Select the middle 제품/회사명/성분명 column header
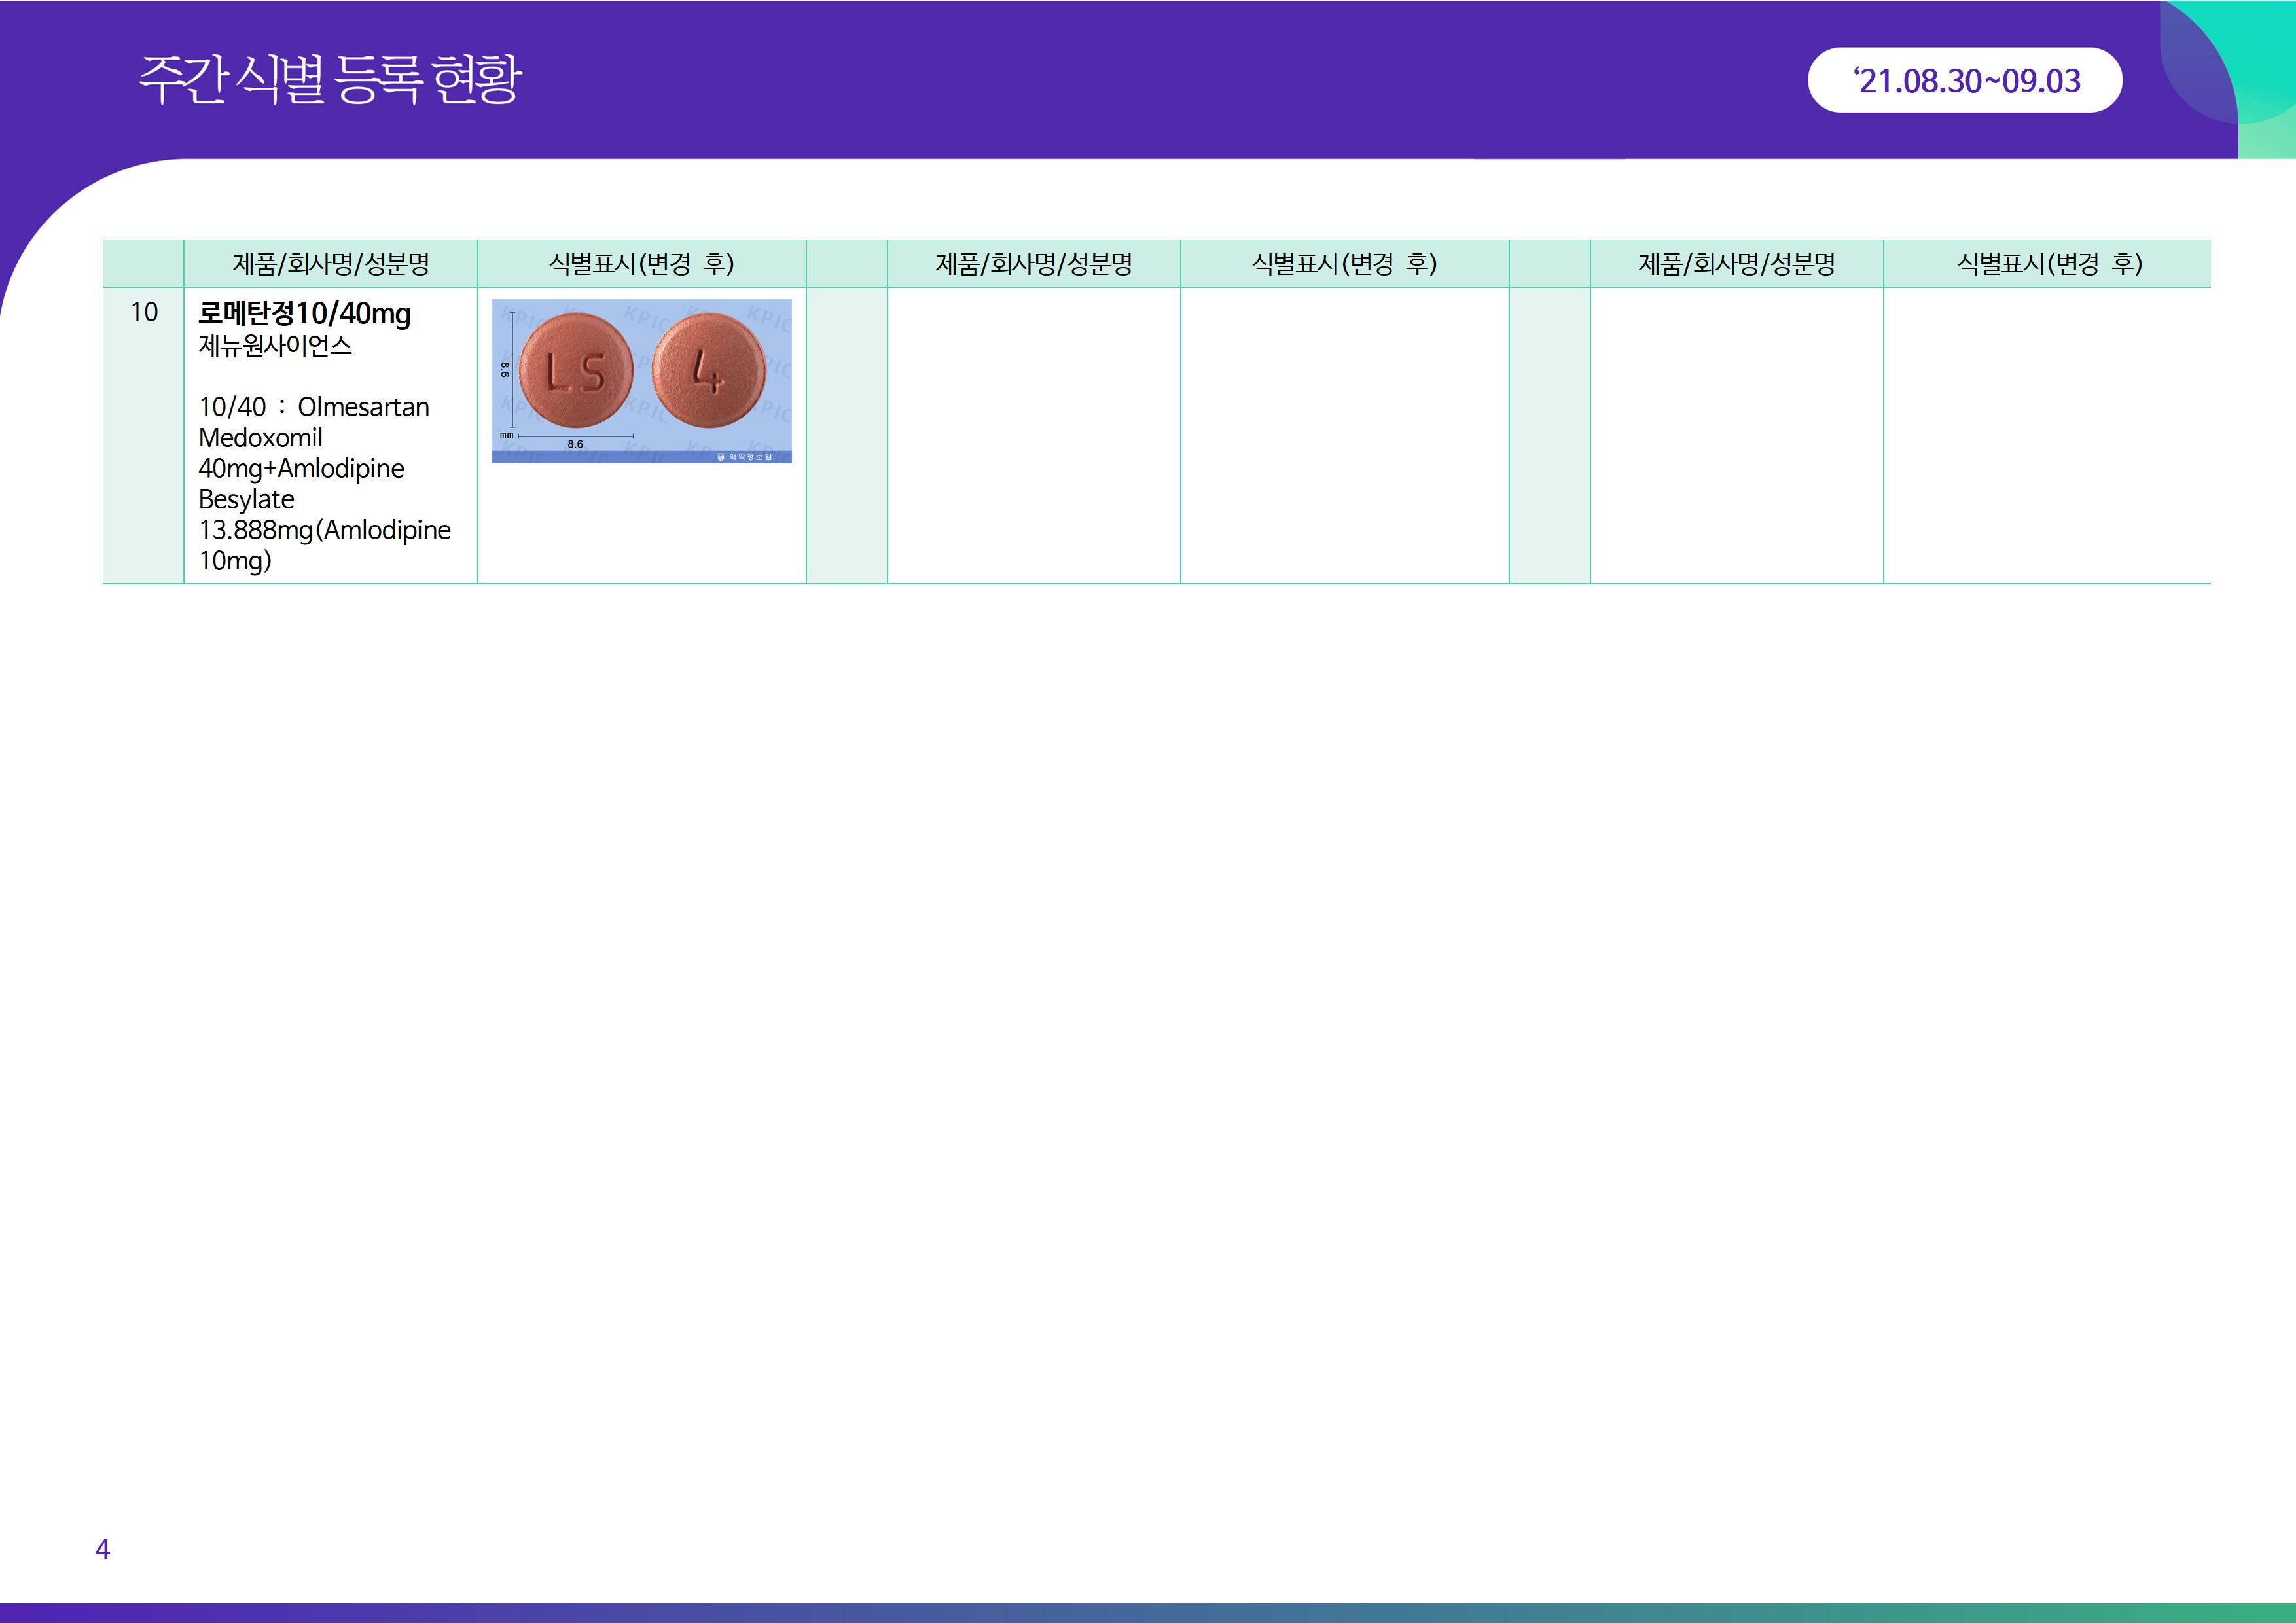 [x=1033, y=264]
